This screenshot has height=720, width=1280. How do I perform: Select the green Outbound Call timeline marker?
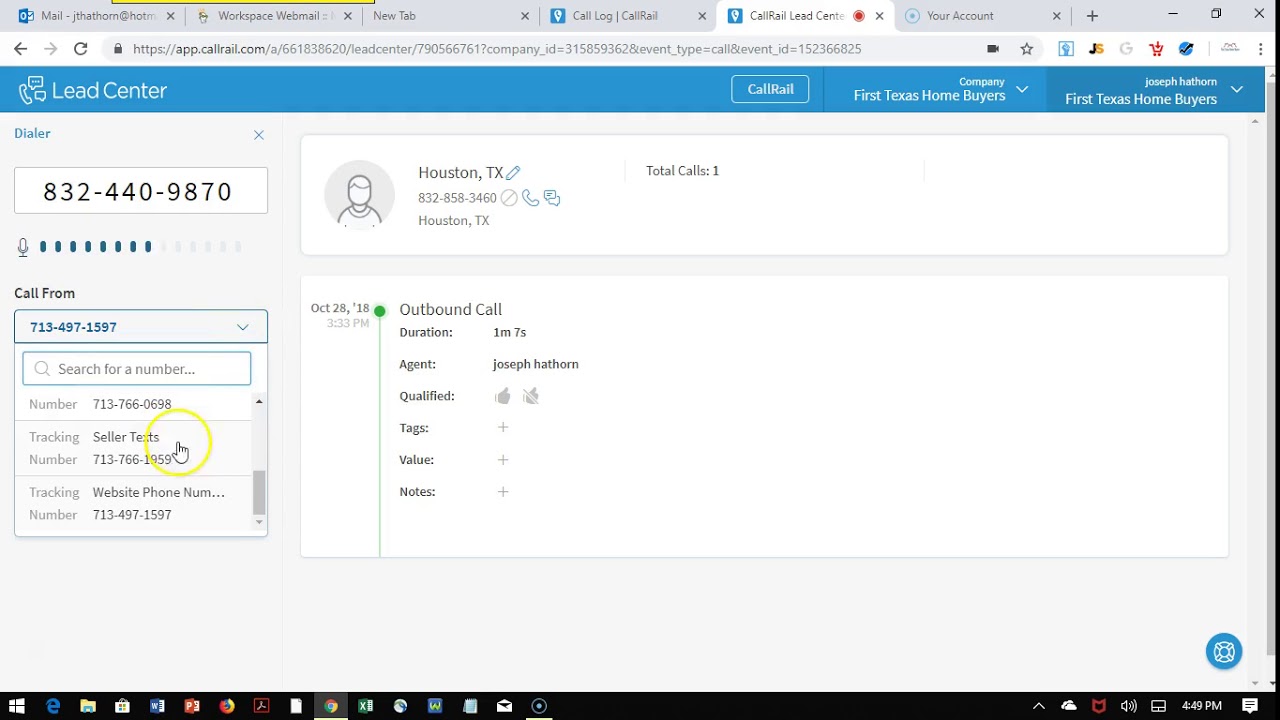coord(380,311)
